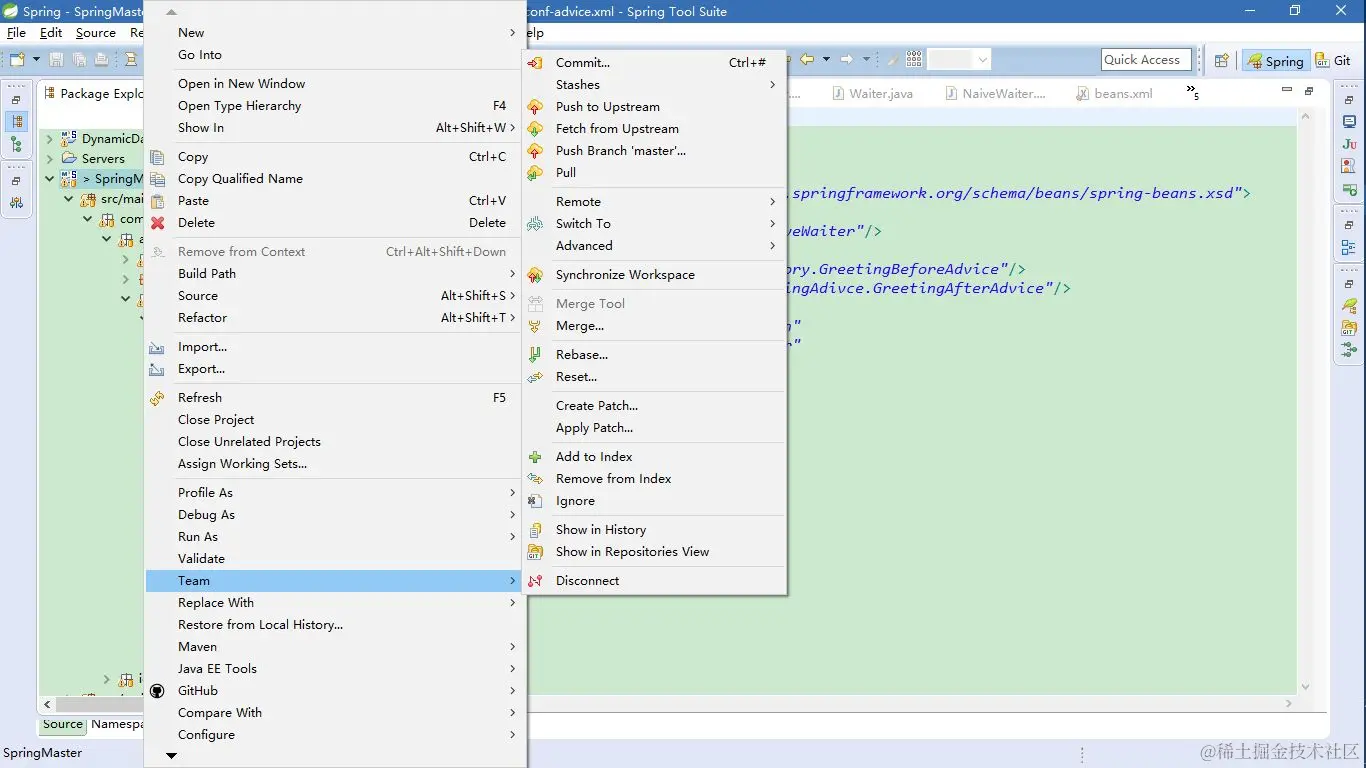Open the Maven submenu

pos(335,647)
